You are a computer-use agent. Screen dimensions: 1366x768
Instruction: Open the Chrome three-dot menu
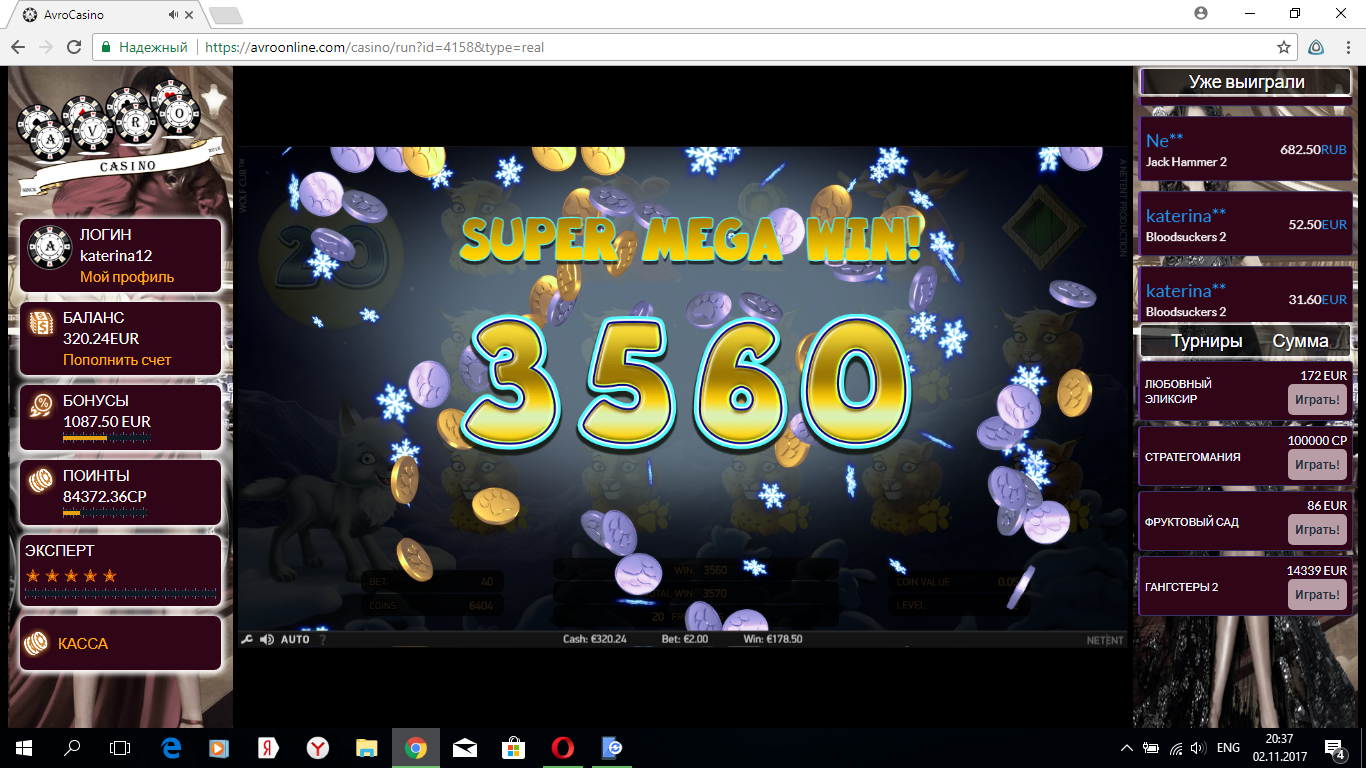point(1346,47)
